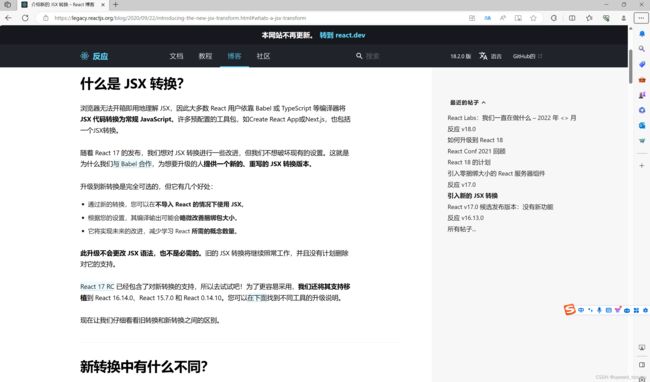The width and height of the screenshot is (650, 382).
Task: Open the tools briefcase icon in Edge sidebar
Action: click(642, 80)
